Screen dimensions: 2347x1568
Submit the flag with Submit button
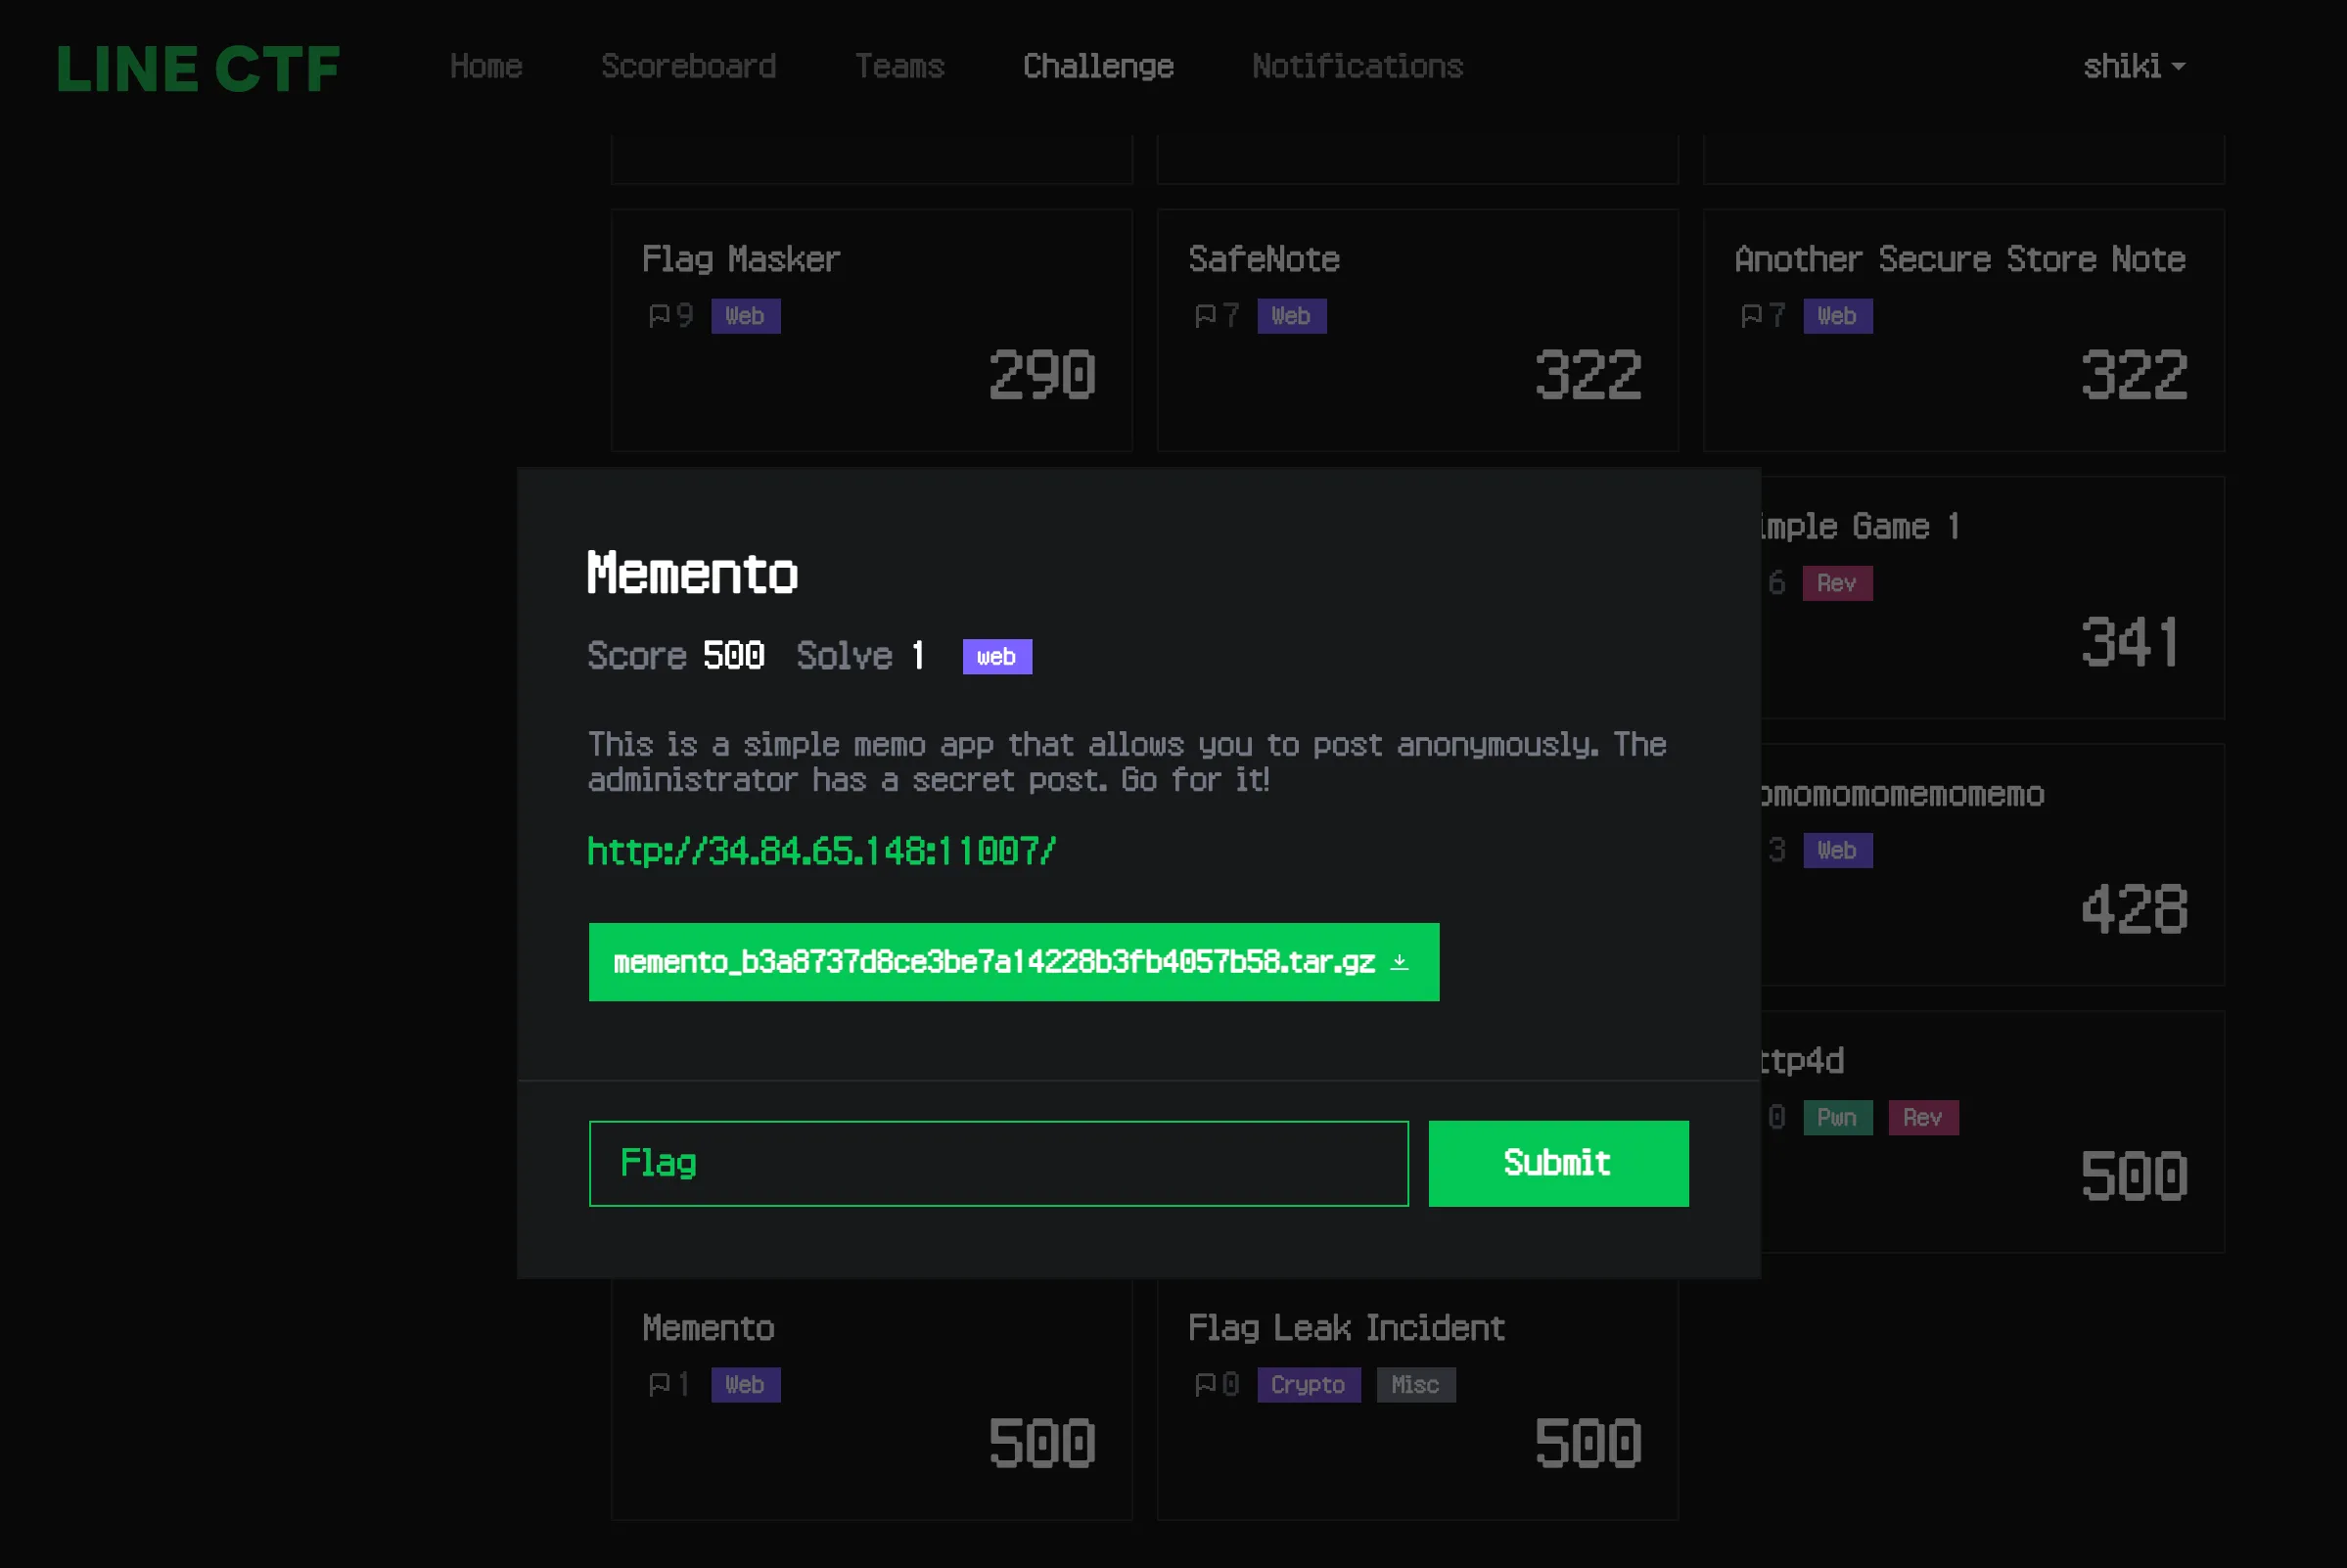[x=1557, y=1163]
